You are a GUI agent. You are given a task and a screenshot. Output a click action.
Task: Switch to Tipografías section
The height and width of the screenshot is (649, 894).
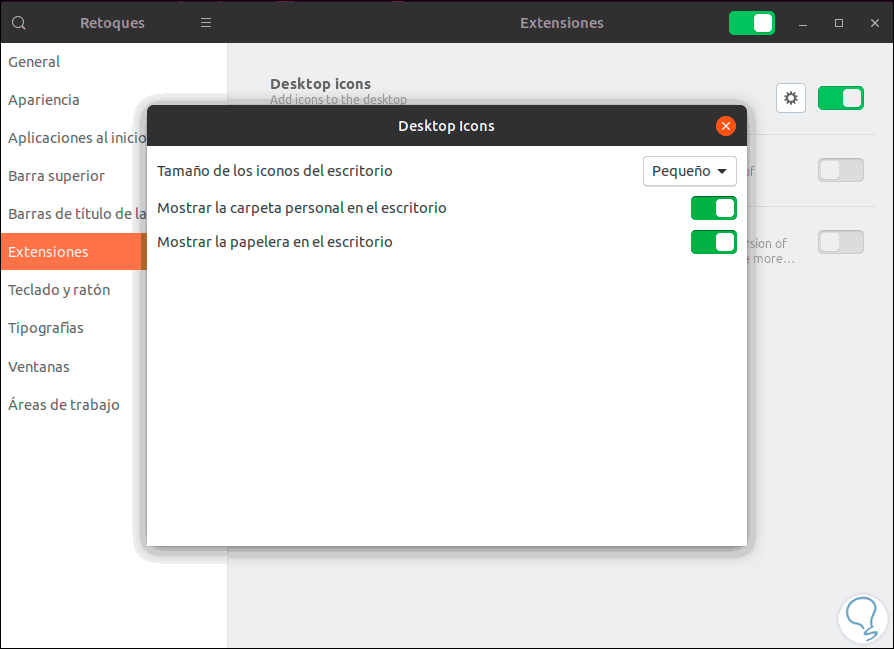tap(46, 328)
